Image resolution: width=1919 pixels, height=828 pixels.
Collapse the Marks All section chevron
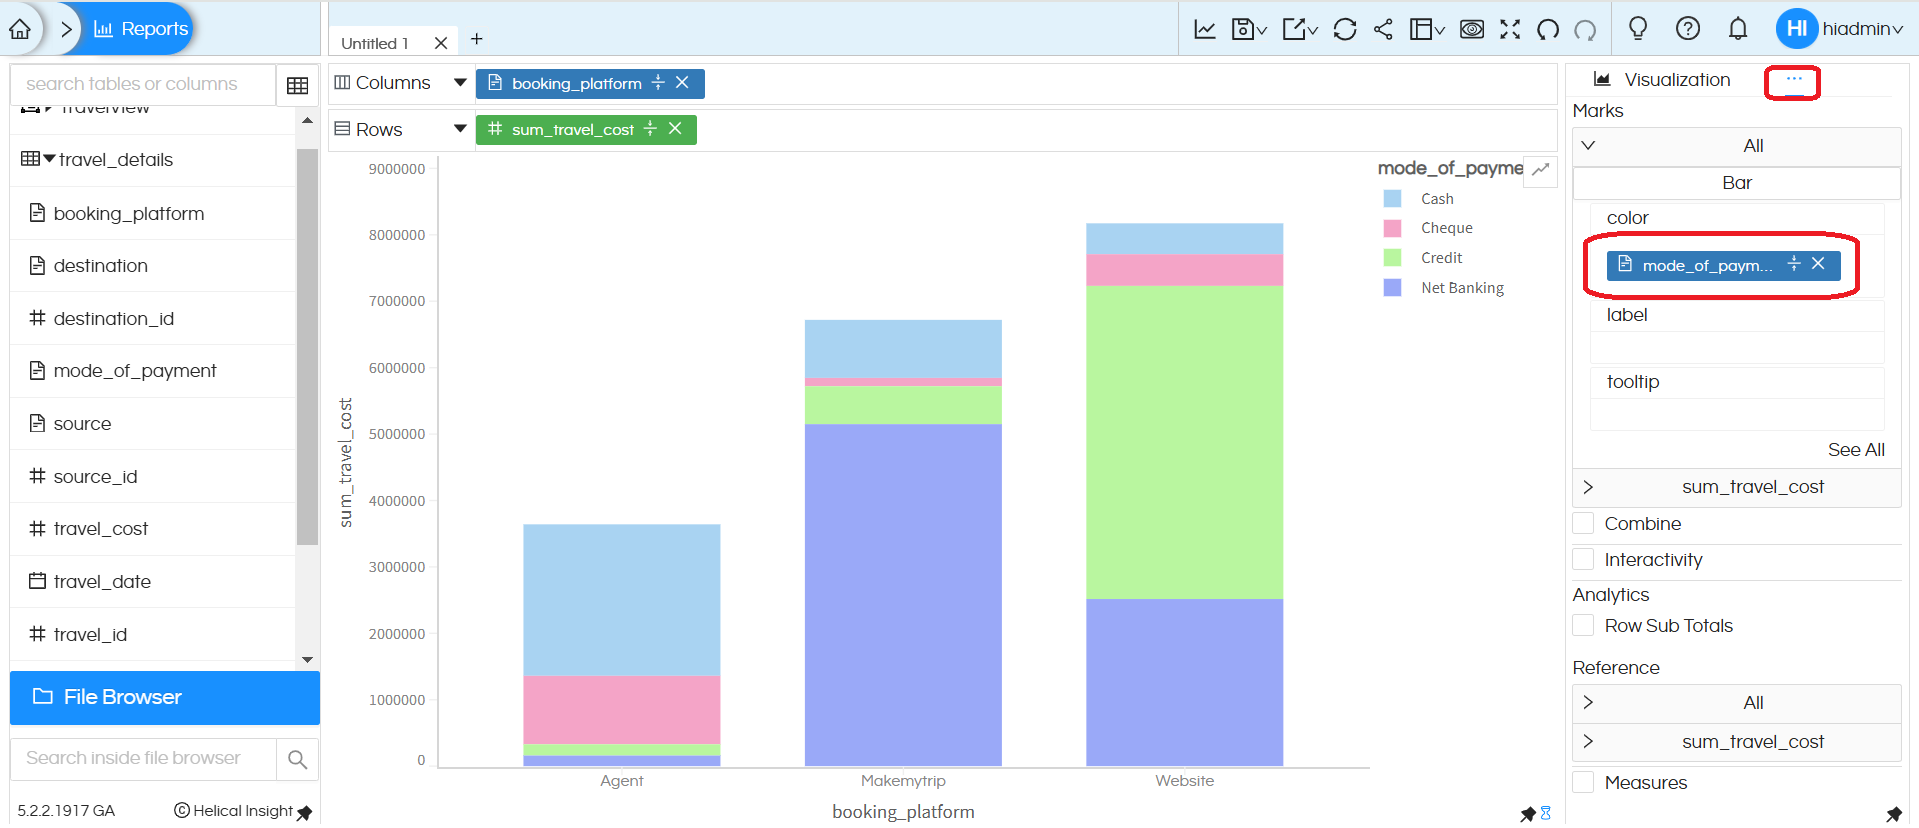(1588, 146)
